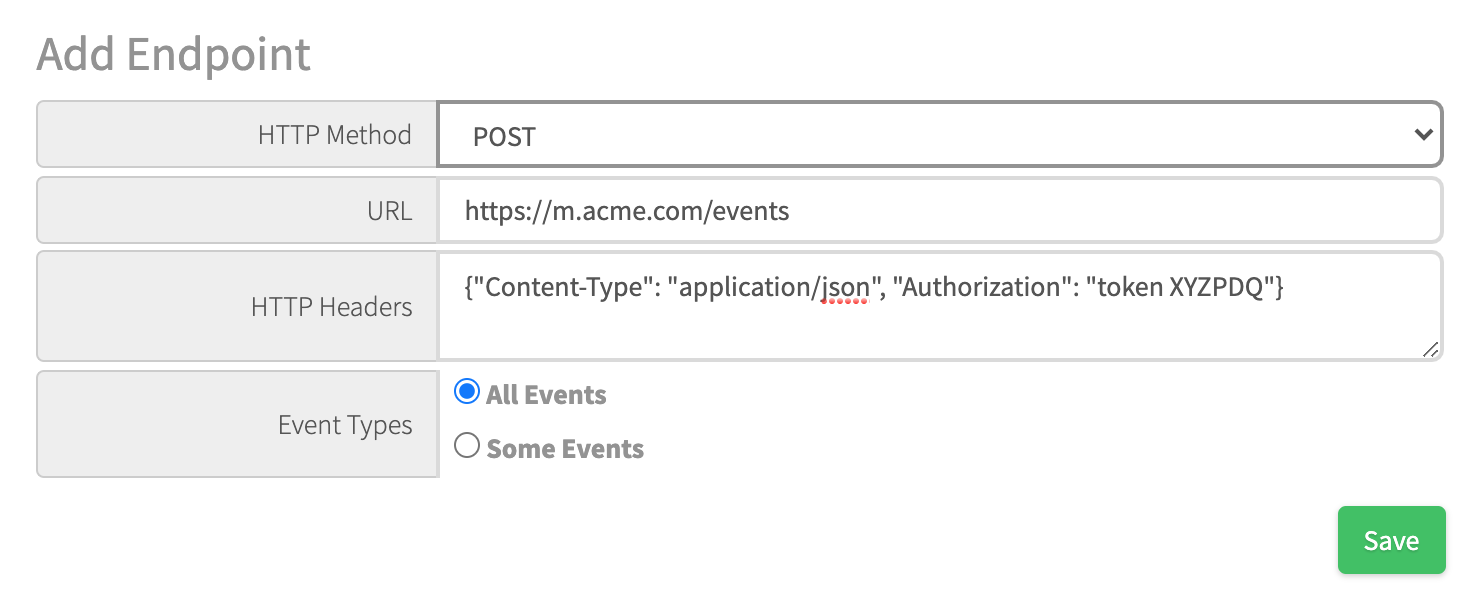The height and width of the screenshot is (592, 1476).
Task: Select the All Events radio button
Action: pyautogui.click(x=467, y=392)
